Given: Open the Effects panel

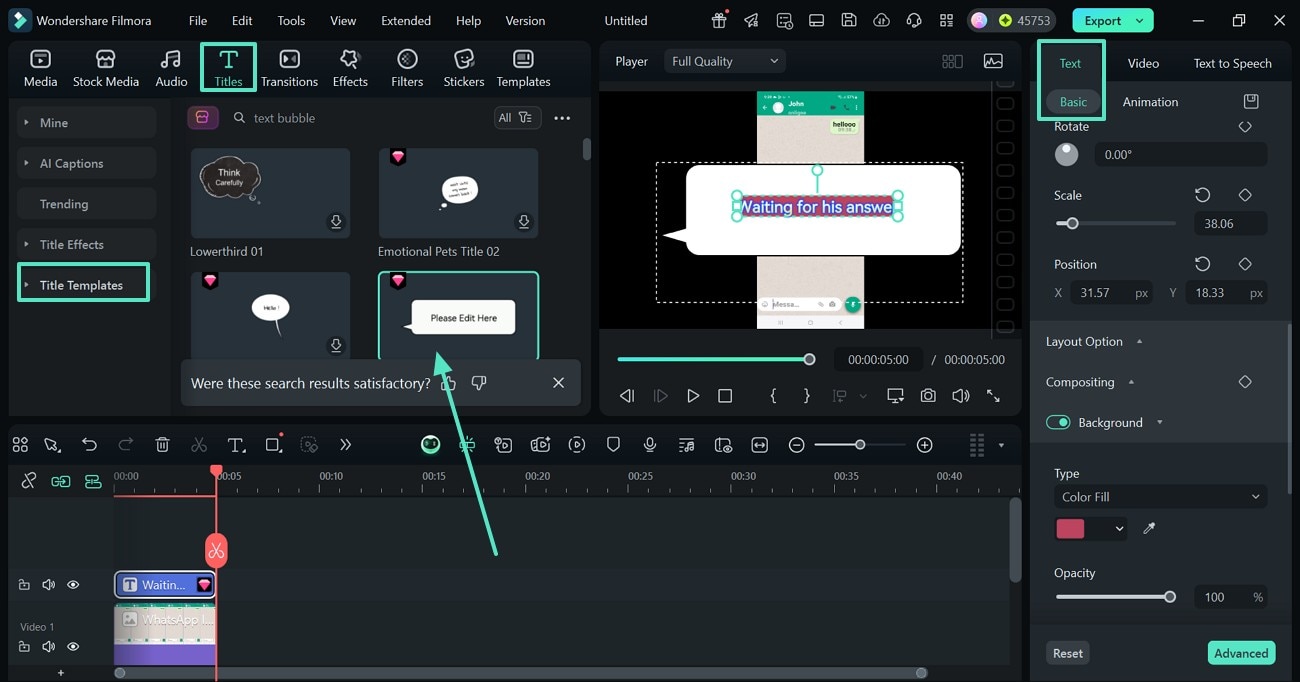Looking at the screenshot, I should [350, 68].
